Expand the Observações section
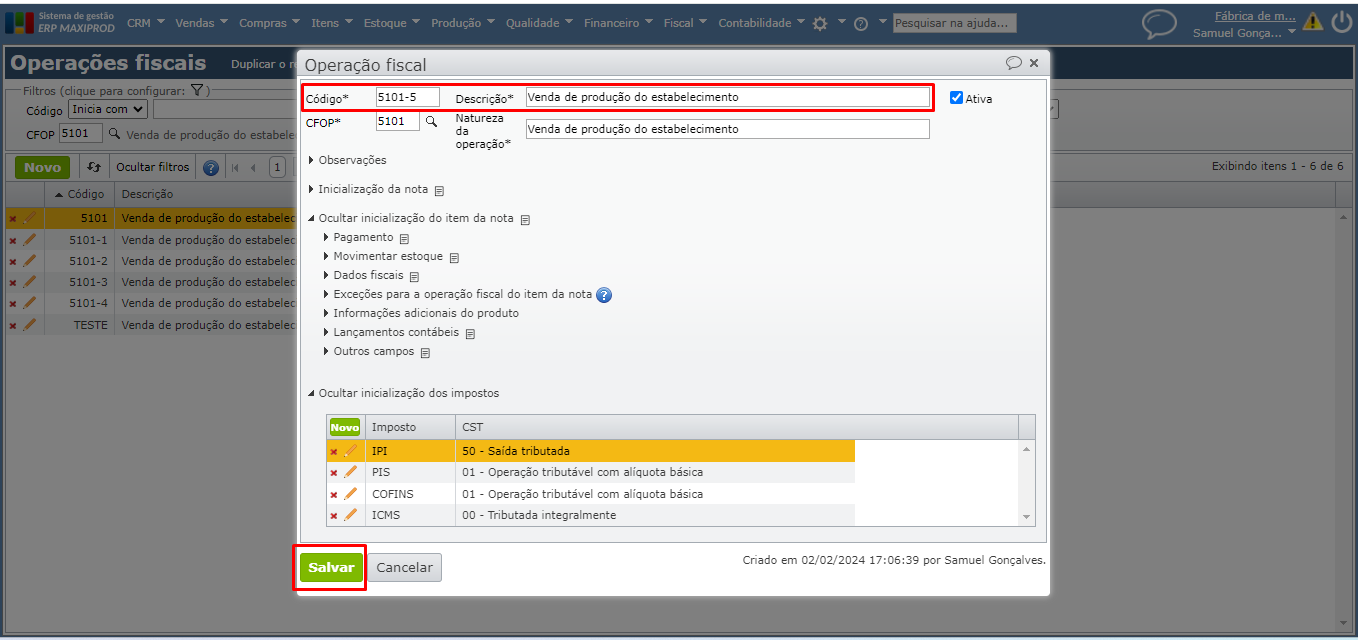 tap(347, 160)
